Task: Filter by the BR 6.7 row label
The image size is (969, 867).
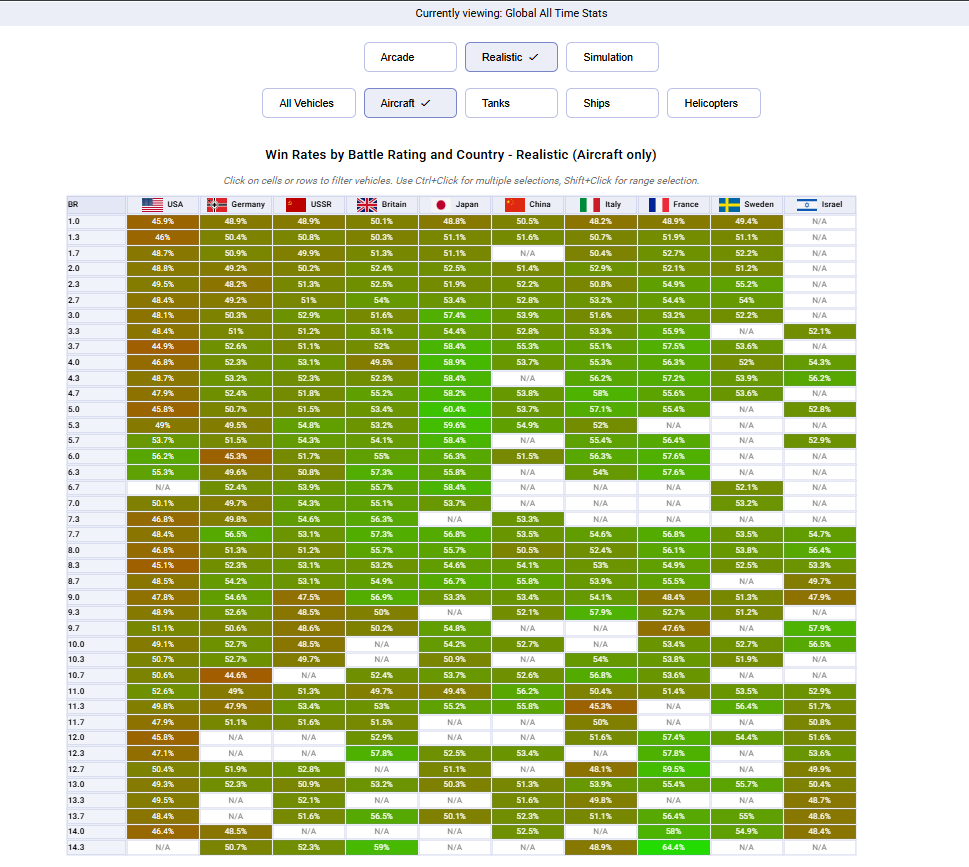Action: pyautogui.click(x=96, y=487)
